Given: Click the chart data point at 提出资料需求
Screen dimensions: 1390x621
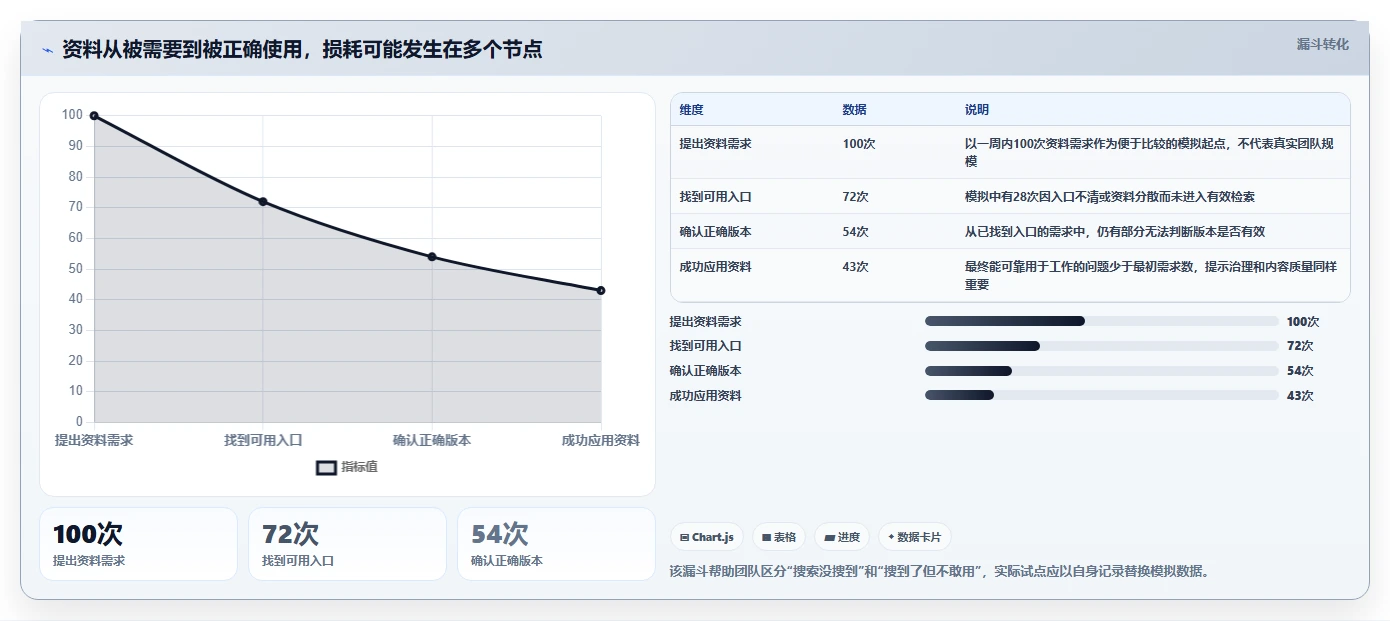Looking at the screenshot, I should coord(94,116).
